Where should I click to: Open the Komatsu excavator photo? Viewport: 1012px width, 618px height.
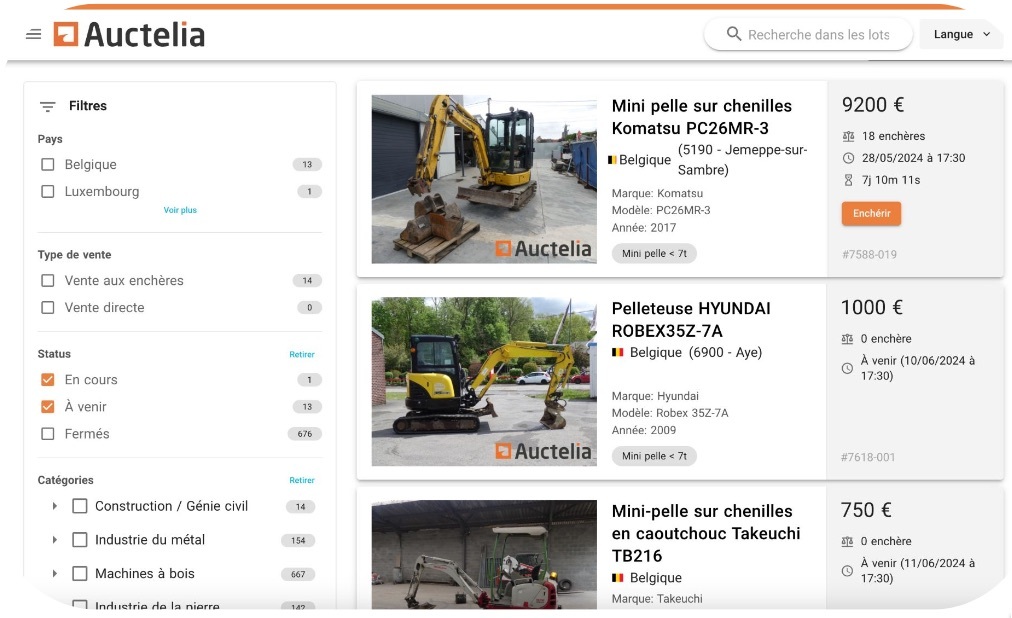tap(484, 179)
